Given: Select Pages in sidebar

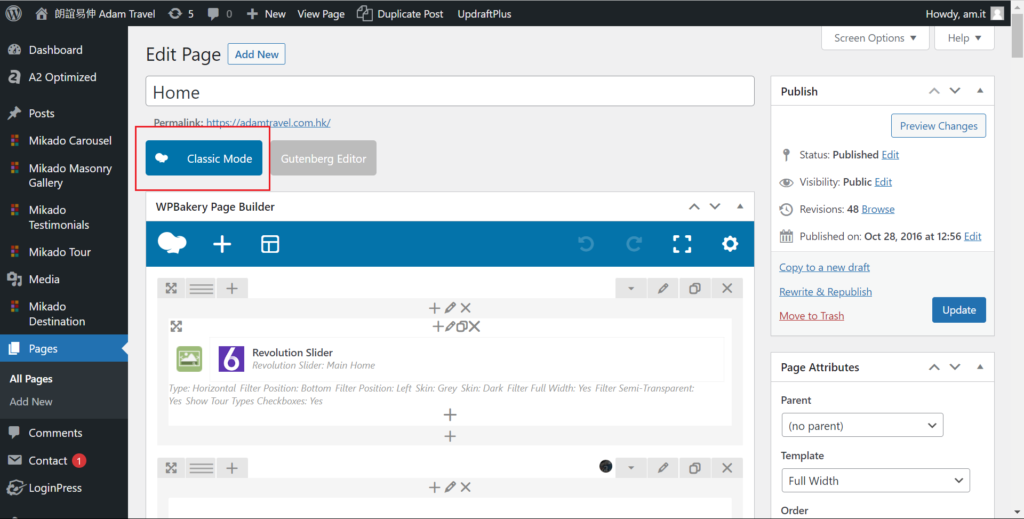Looking at the screenshot, I should pos(64,349).
